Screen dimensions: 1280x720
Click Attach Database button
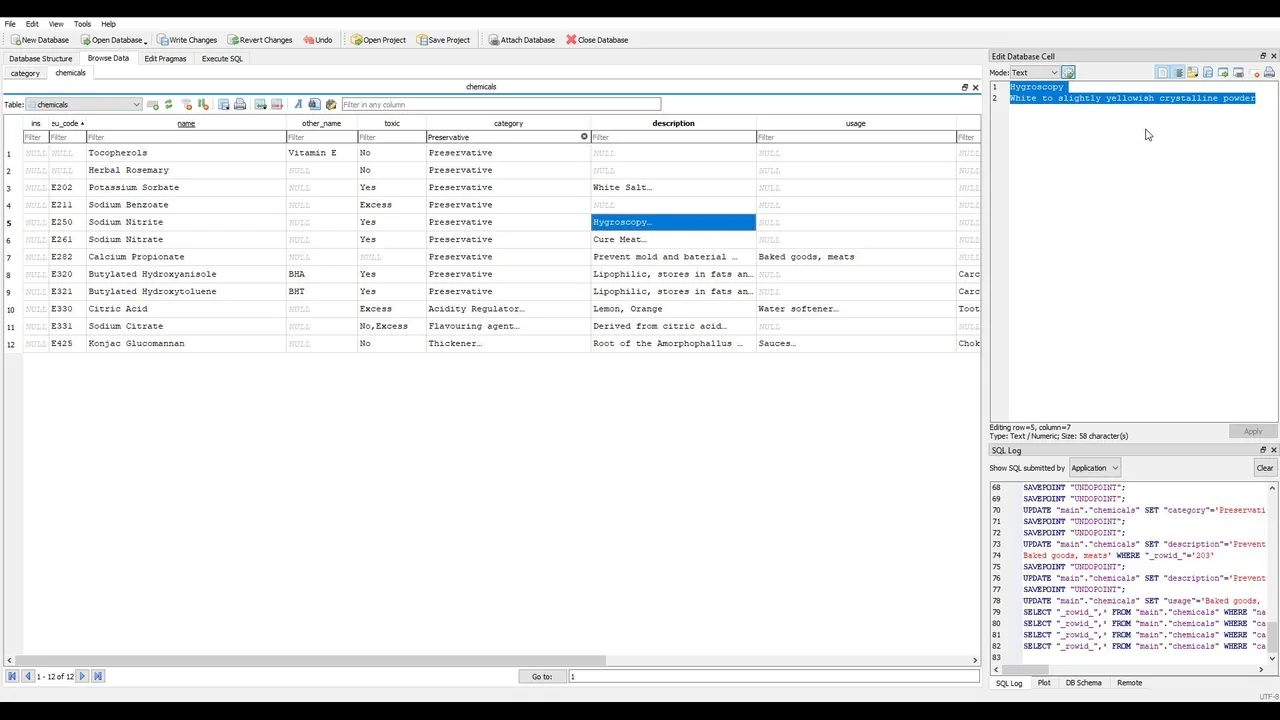coord(521,40)
